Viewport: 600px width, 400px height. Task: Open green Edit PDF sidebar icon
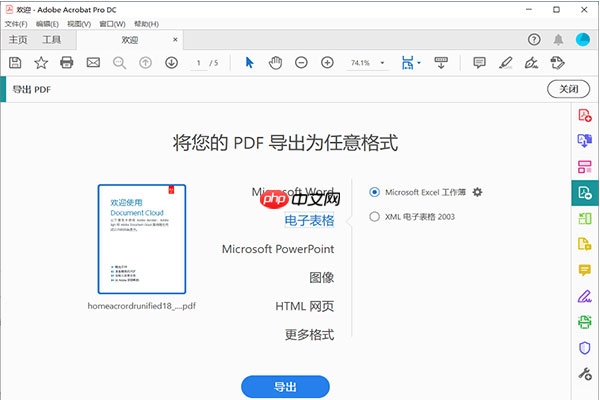pyautogui.click(x=585, y=219)
